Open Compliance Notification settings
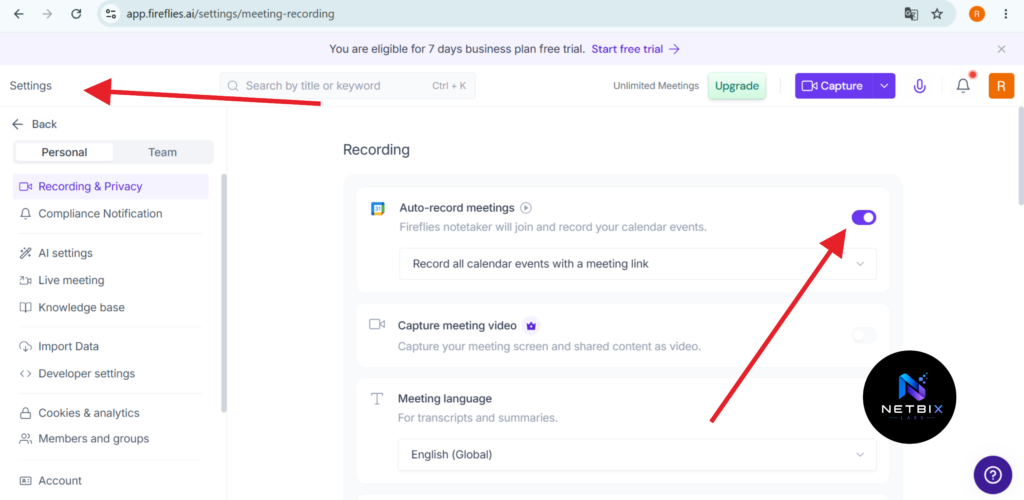Viewport: 1024px width, 500px height. point(111,213)
